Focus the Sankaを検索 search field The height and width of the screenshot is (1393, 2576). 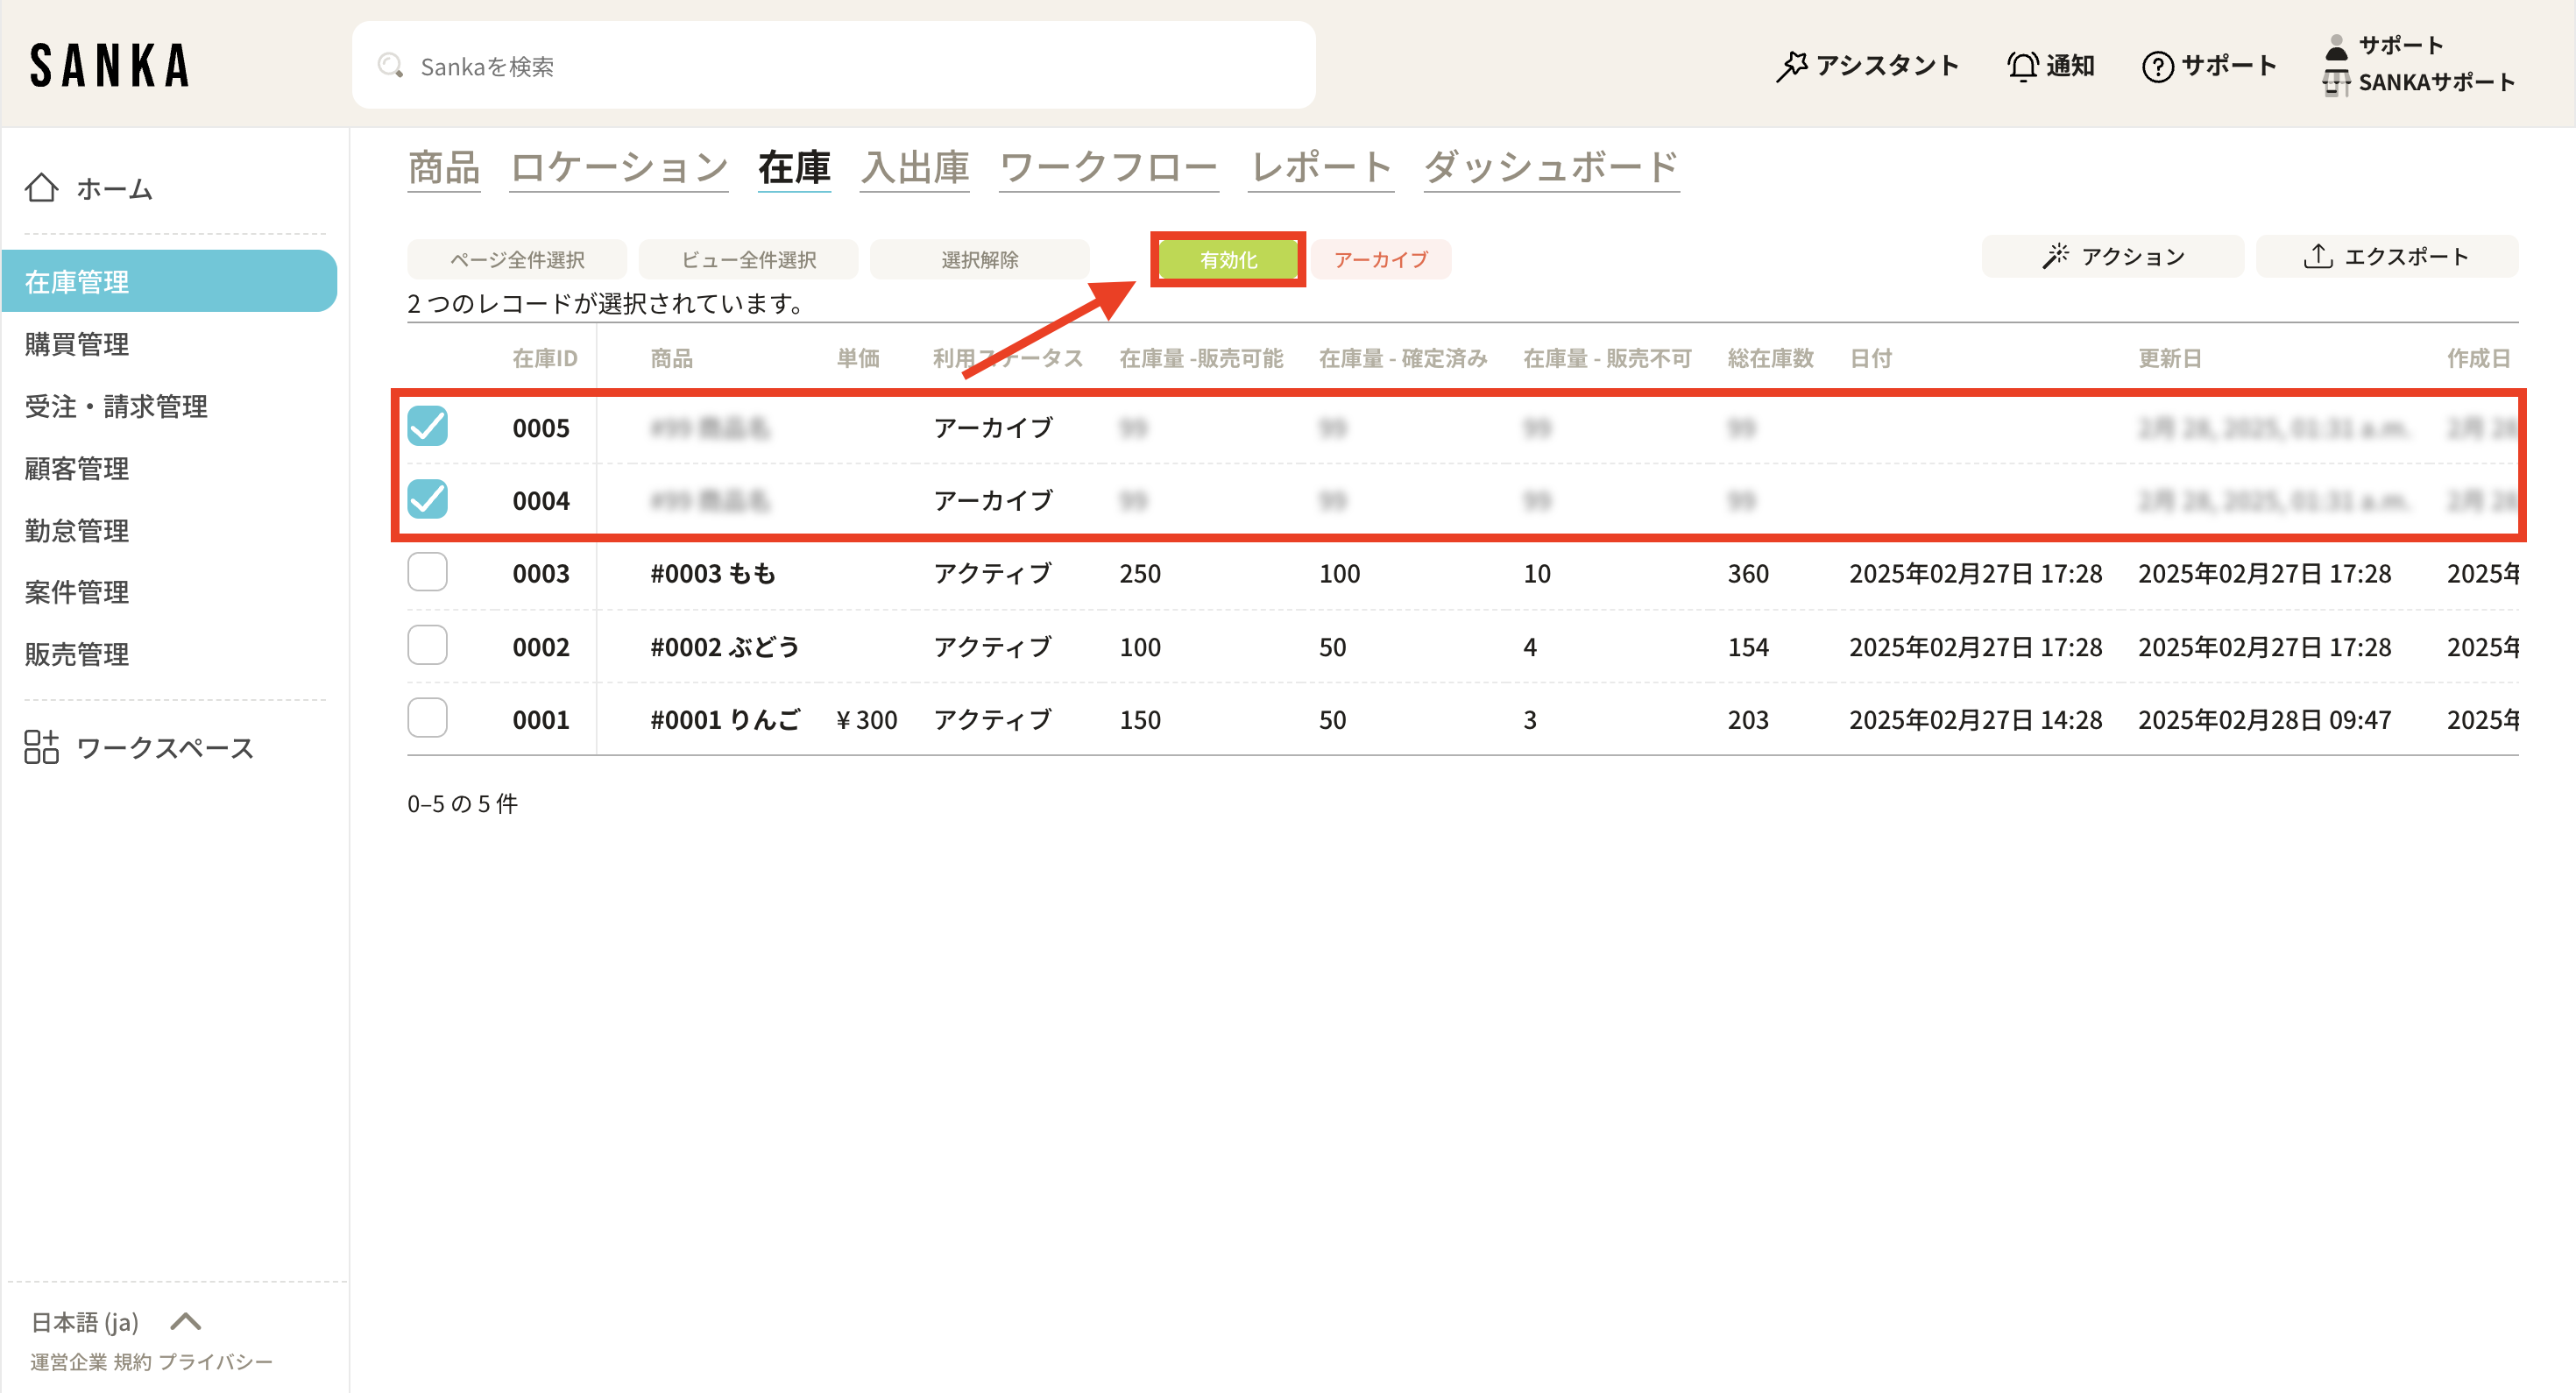850,66
